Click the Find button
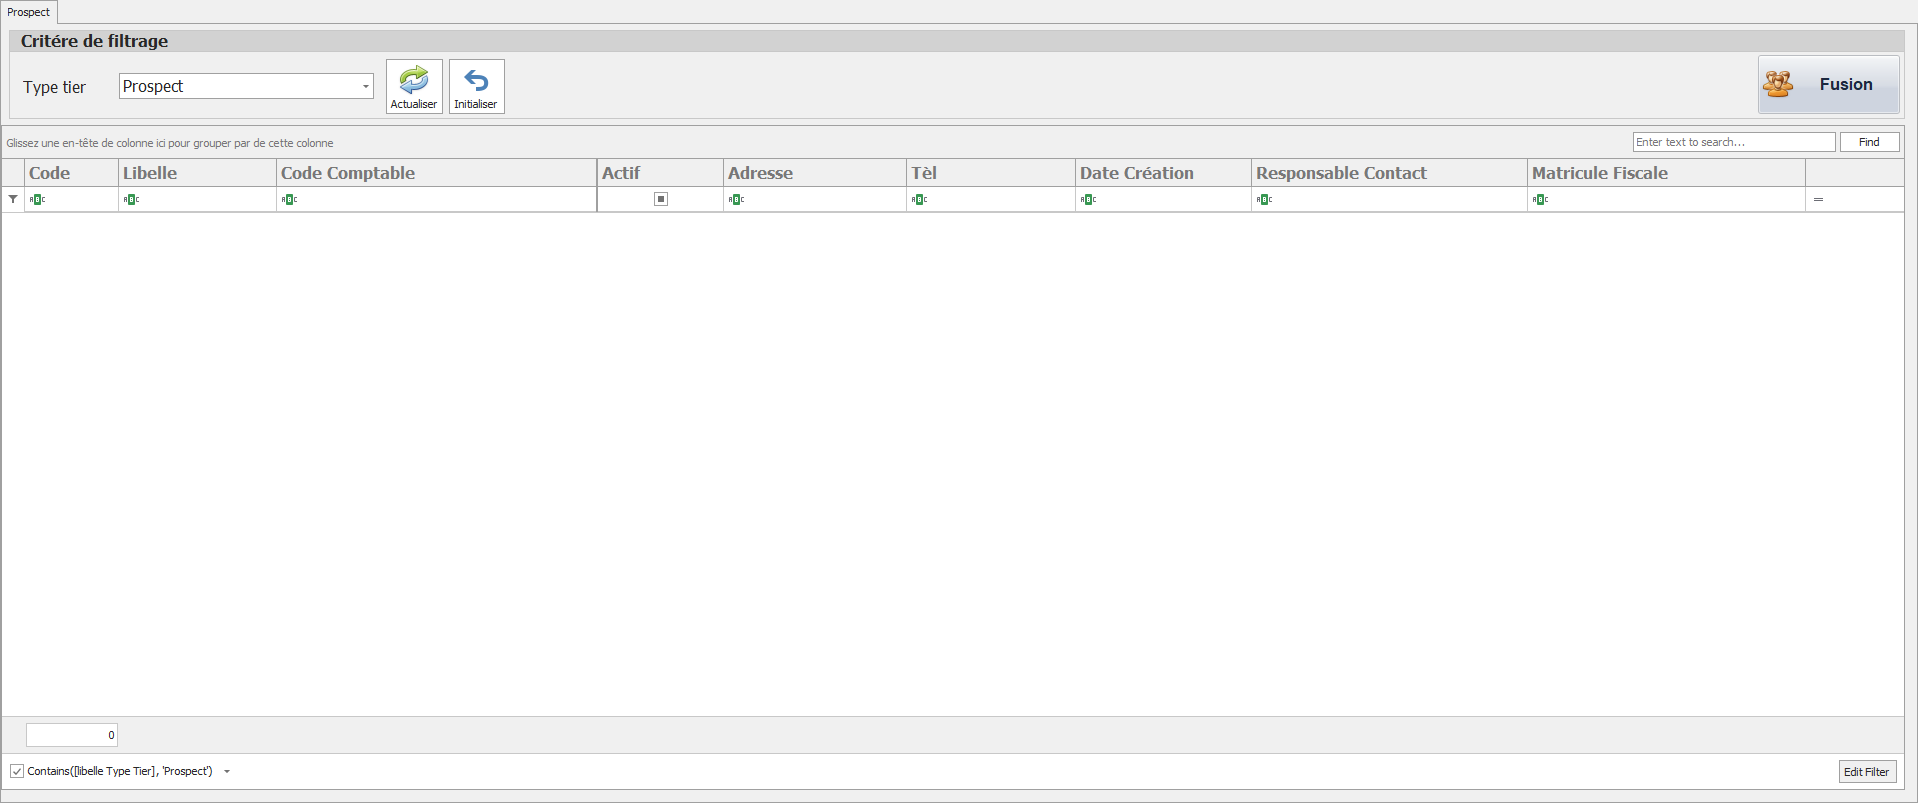The width and height of the screenshot is (1918, 803). 1869,142
